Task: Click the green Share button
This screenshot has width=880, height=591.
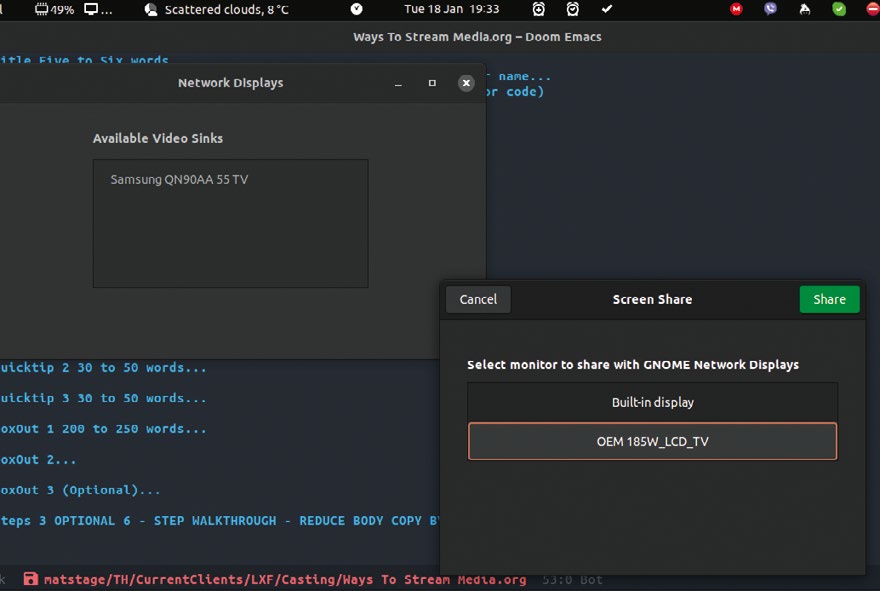Action: 829,300
